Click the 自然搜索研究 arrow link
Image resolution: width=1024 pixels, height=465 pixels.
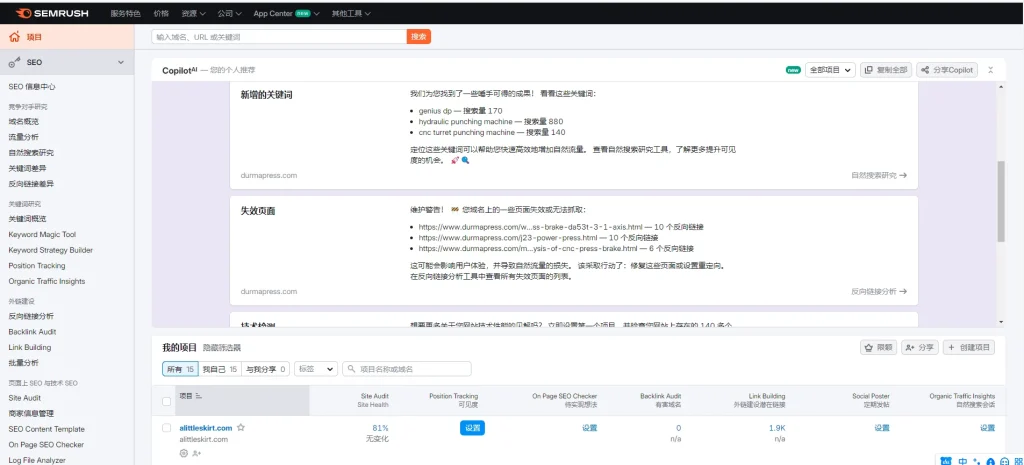pyautogui.click(x=879, y=176)
